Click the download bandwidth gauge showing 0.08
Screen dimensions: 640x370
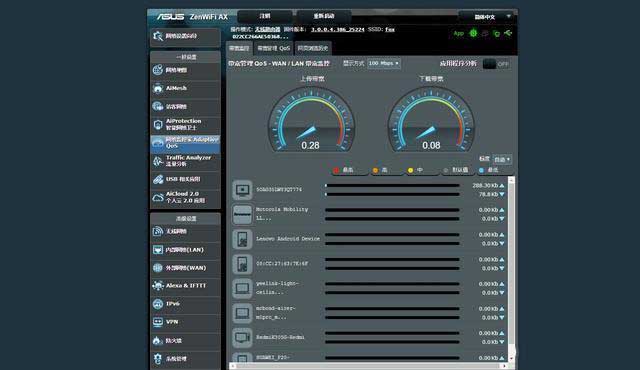(431, 119)
